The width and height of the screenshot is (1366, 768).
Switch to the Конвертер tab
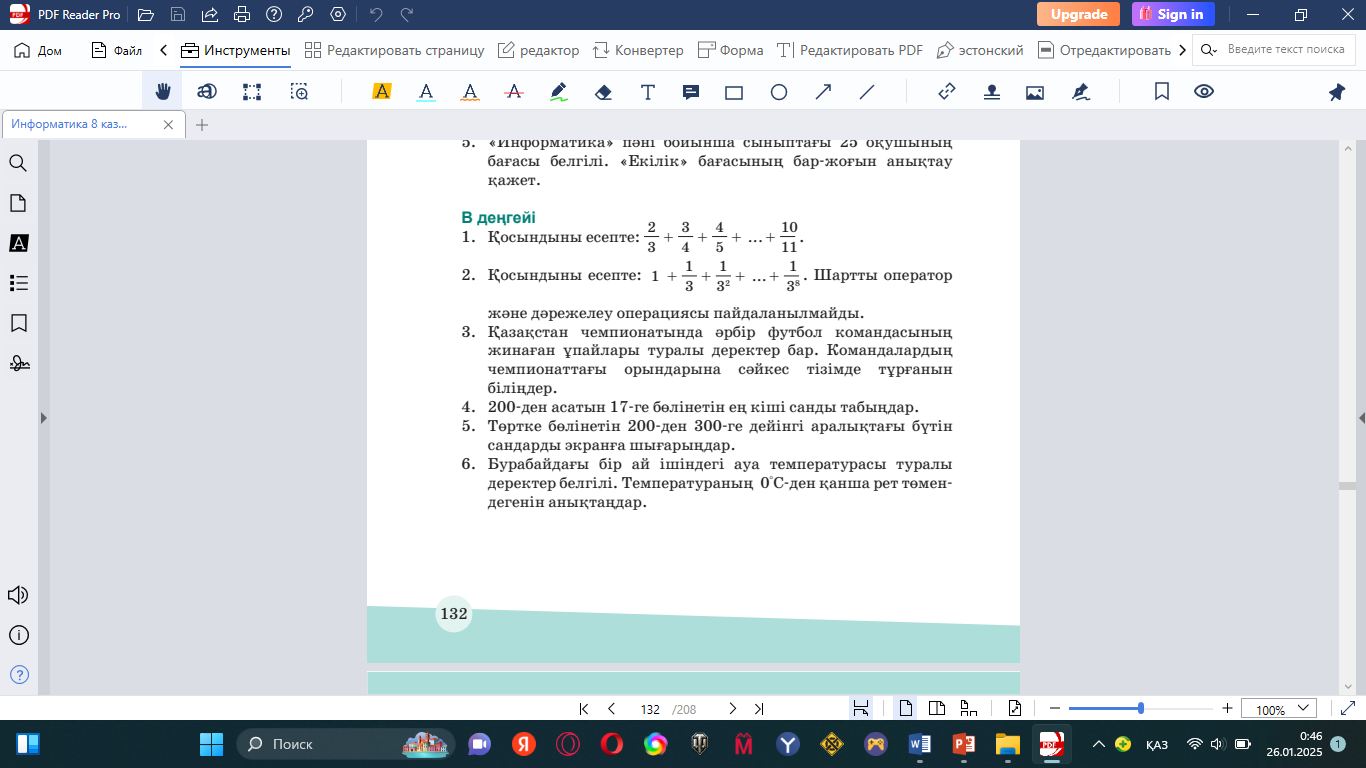tap(638, 50)
